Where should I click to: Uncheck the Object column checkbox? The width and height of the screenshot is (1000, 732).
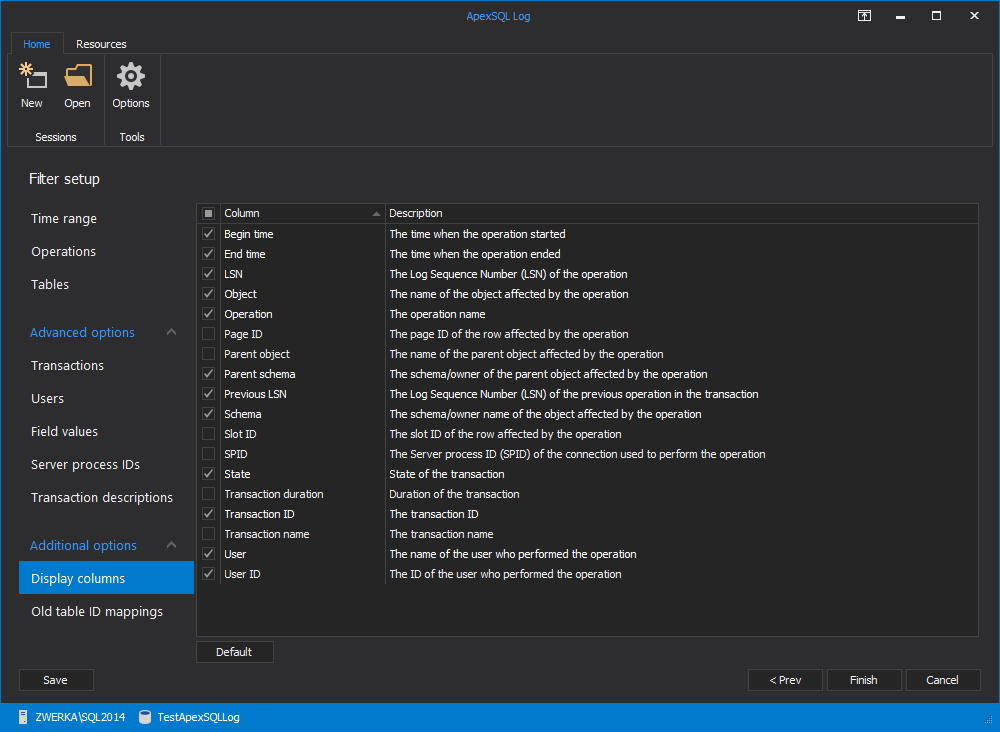point(209,294)
